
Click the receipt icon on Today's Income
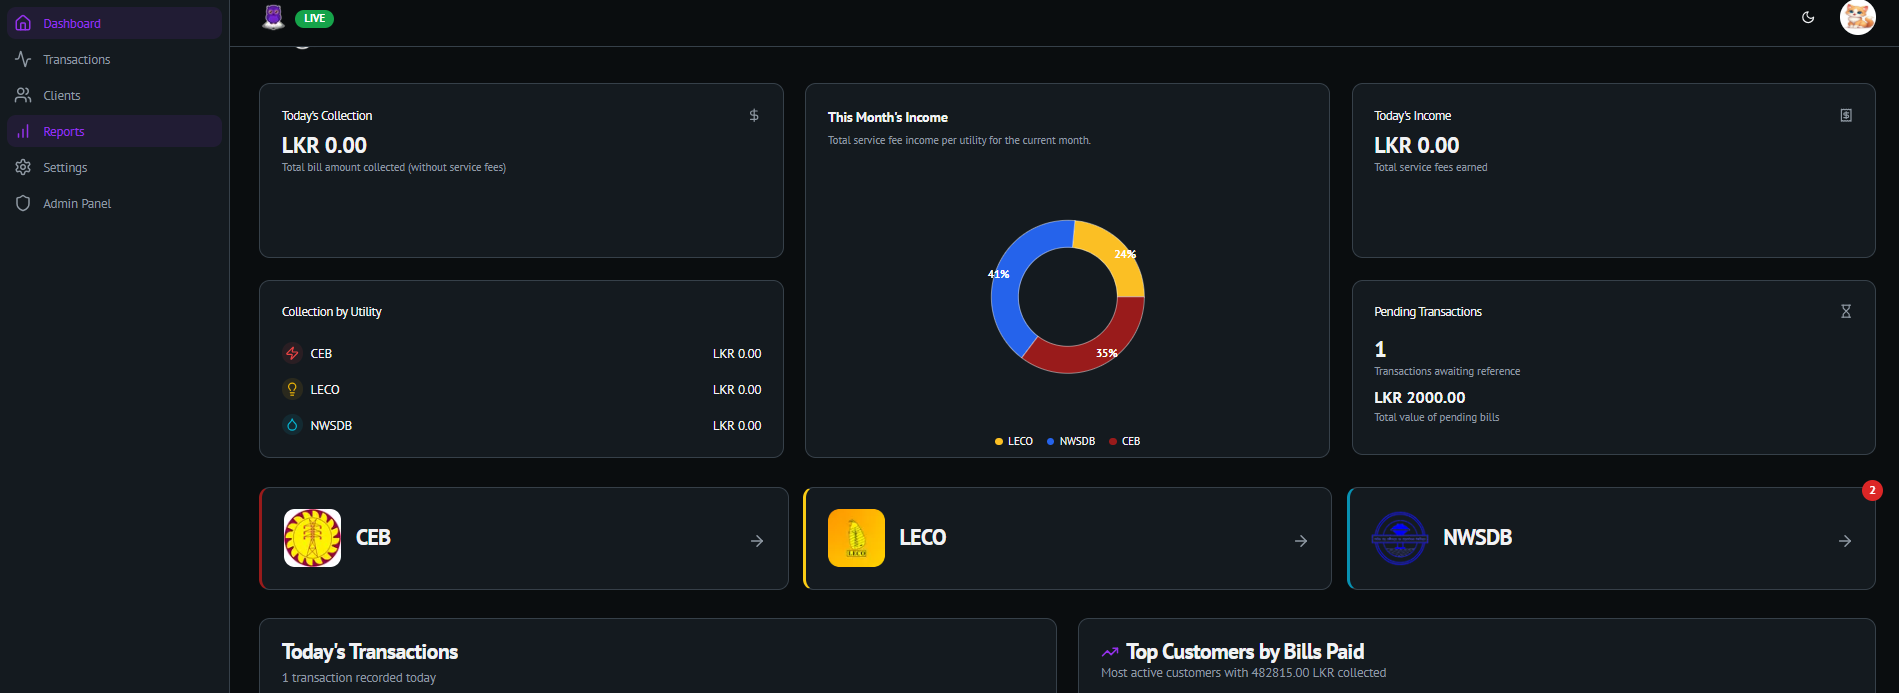[1846, 115]
